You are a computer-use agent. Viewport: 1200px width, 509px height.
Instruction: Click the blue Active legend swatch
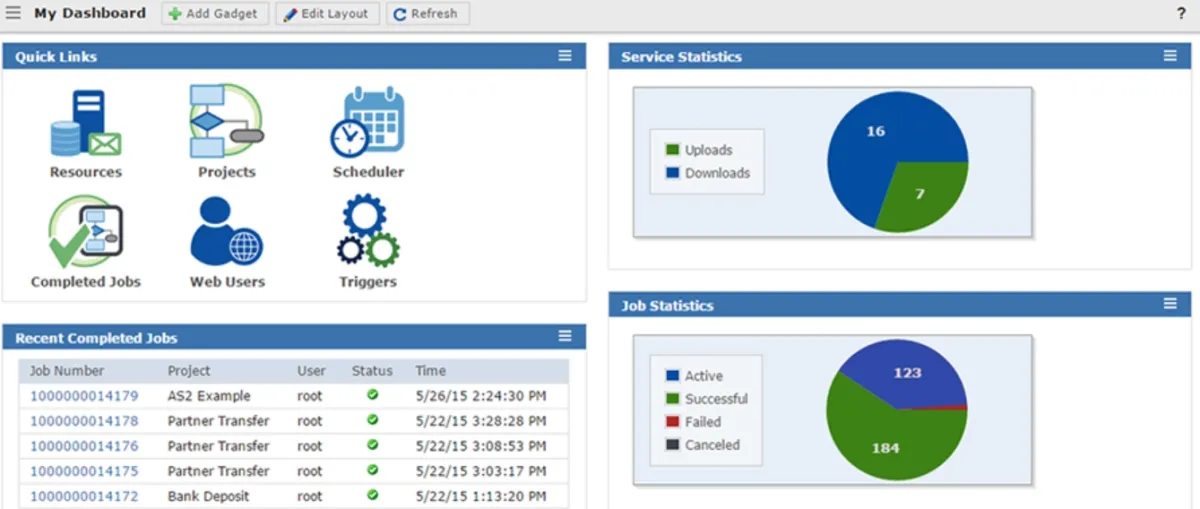(673, 376)
